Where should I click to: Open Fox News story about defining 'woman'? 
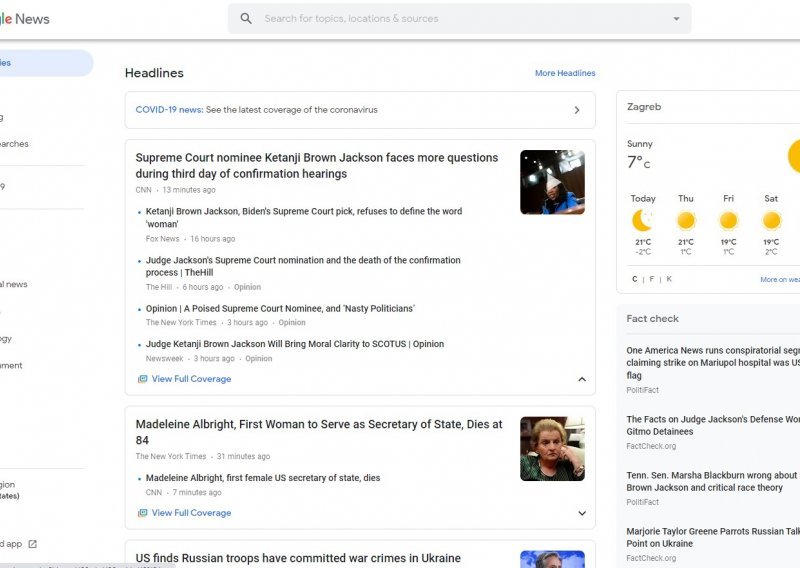(304, 217)
